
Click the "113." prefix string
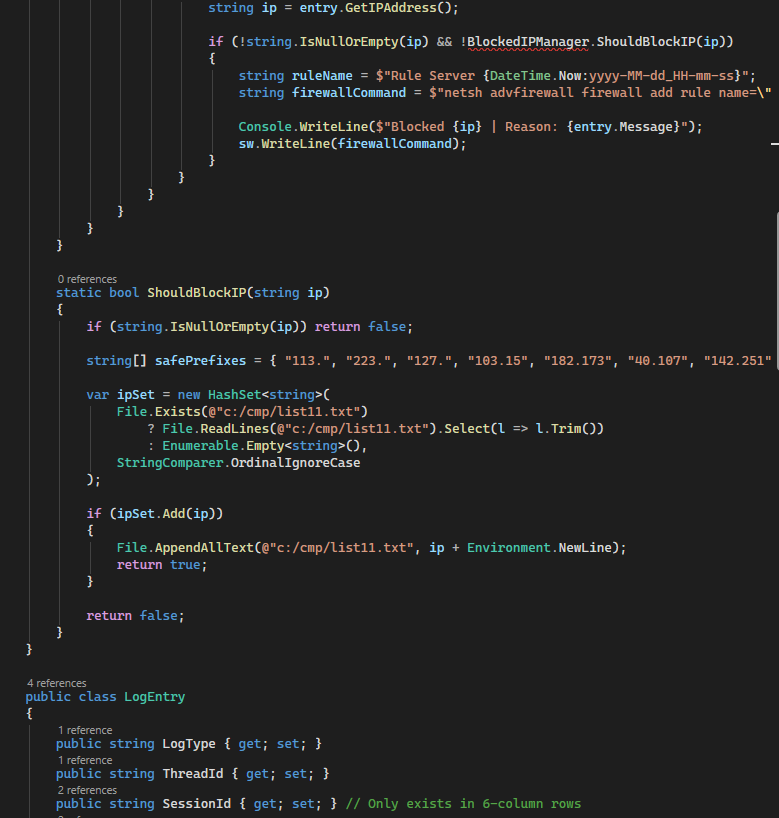click(x=310, y=360)
